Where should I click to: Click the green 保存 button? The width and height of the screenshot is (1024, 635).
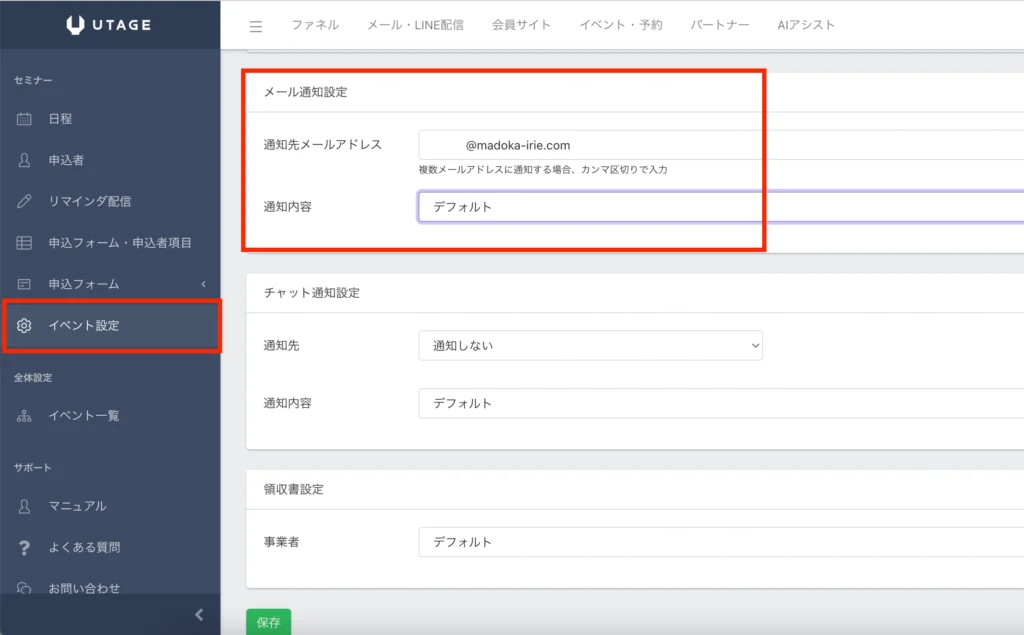click(x=268, y=622)
